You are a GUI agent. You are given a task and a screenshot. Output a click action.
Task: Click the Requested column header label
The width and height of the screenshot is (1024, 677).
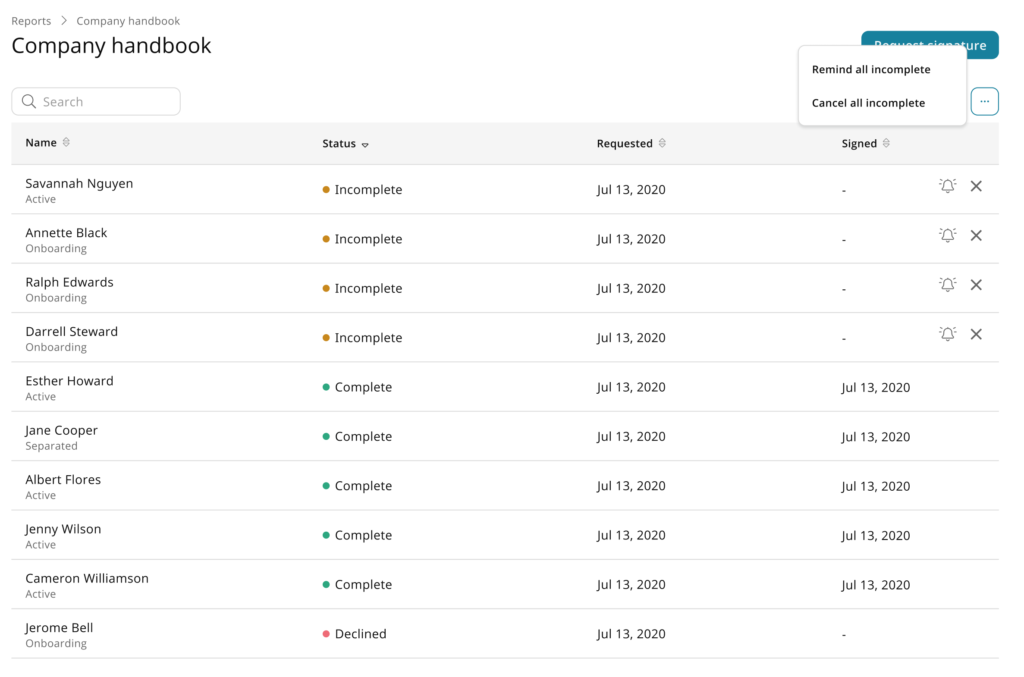tap(624, 143)
